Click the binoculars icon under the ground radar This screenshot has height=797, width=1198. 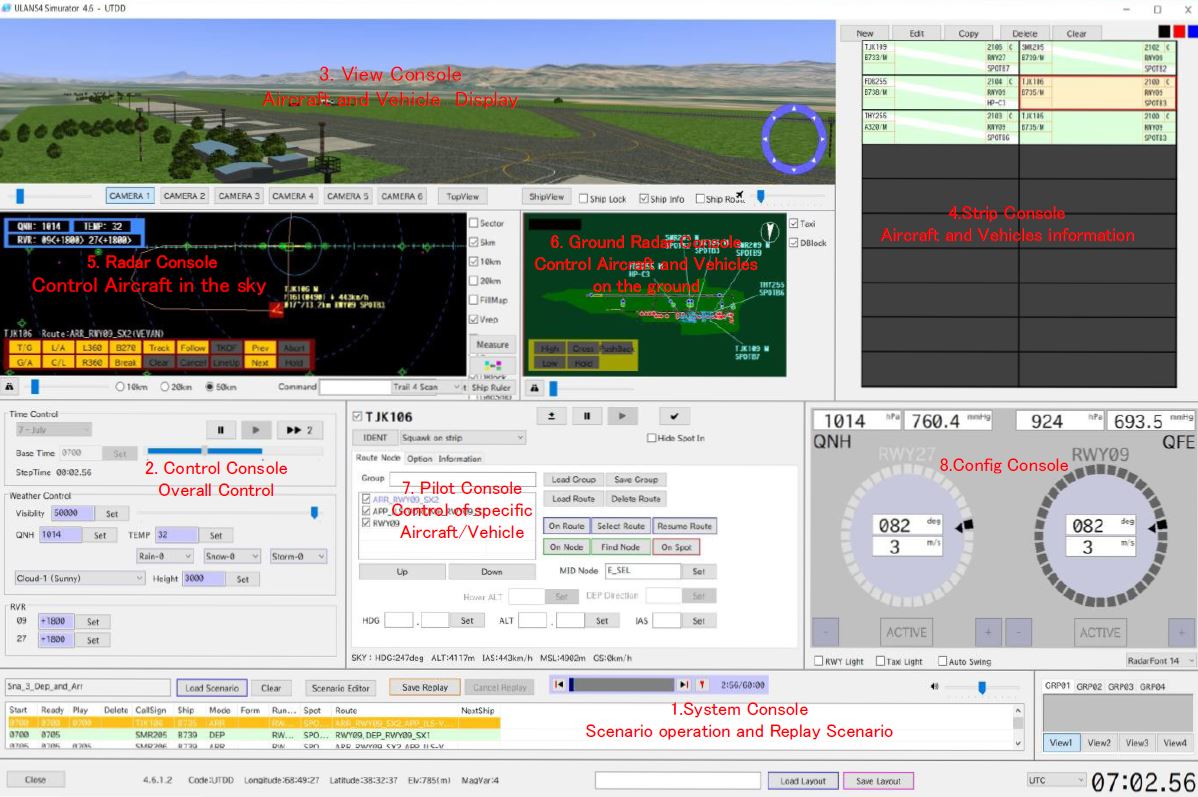click(535, 388)
